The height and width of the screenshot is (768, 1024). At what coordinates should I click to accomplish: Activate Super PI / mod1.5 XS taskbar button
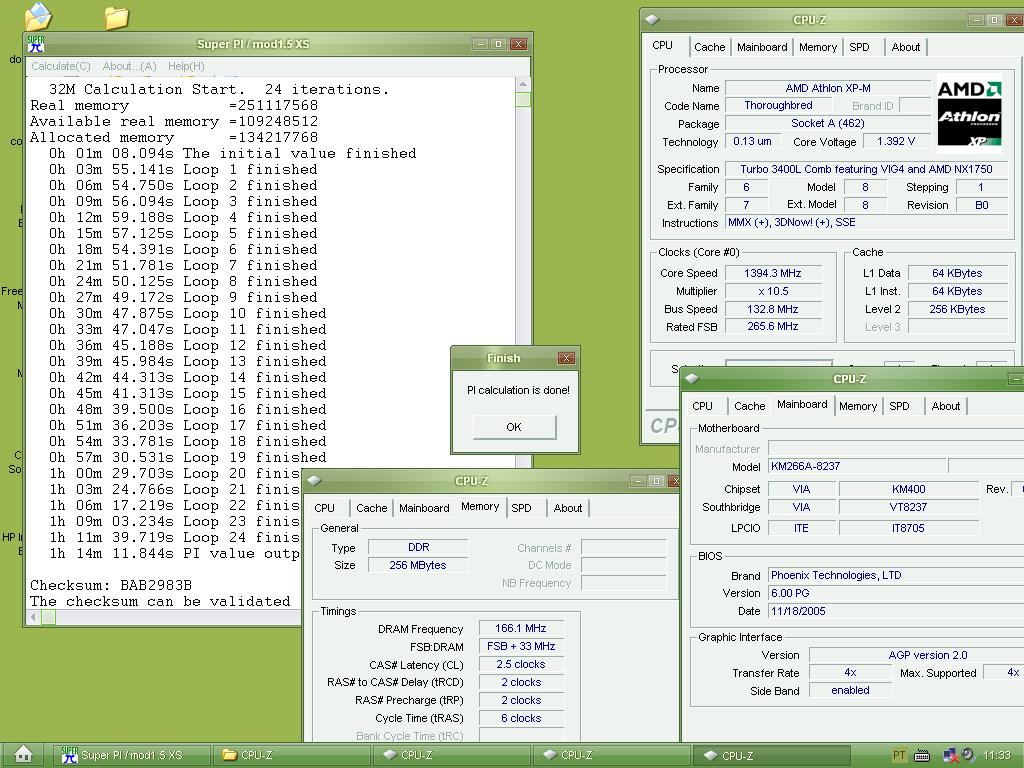(131, 755)
